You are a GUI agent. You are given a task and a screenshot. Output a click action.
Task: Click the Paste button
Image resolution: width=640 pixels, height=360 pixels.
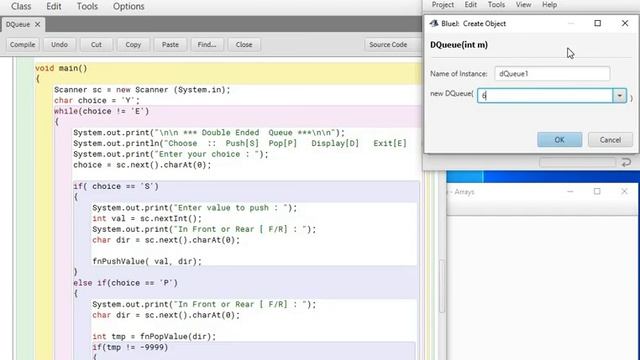tap(170, 44)
